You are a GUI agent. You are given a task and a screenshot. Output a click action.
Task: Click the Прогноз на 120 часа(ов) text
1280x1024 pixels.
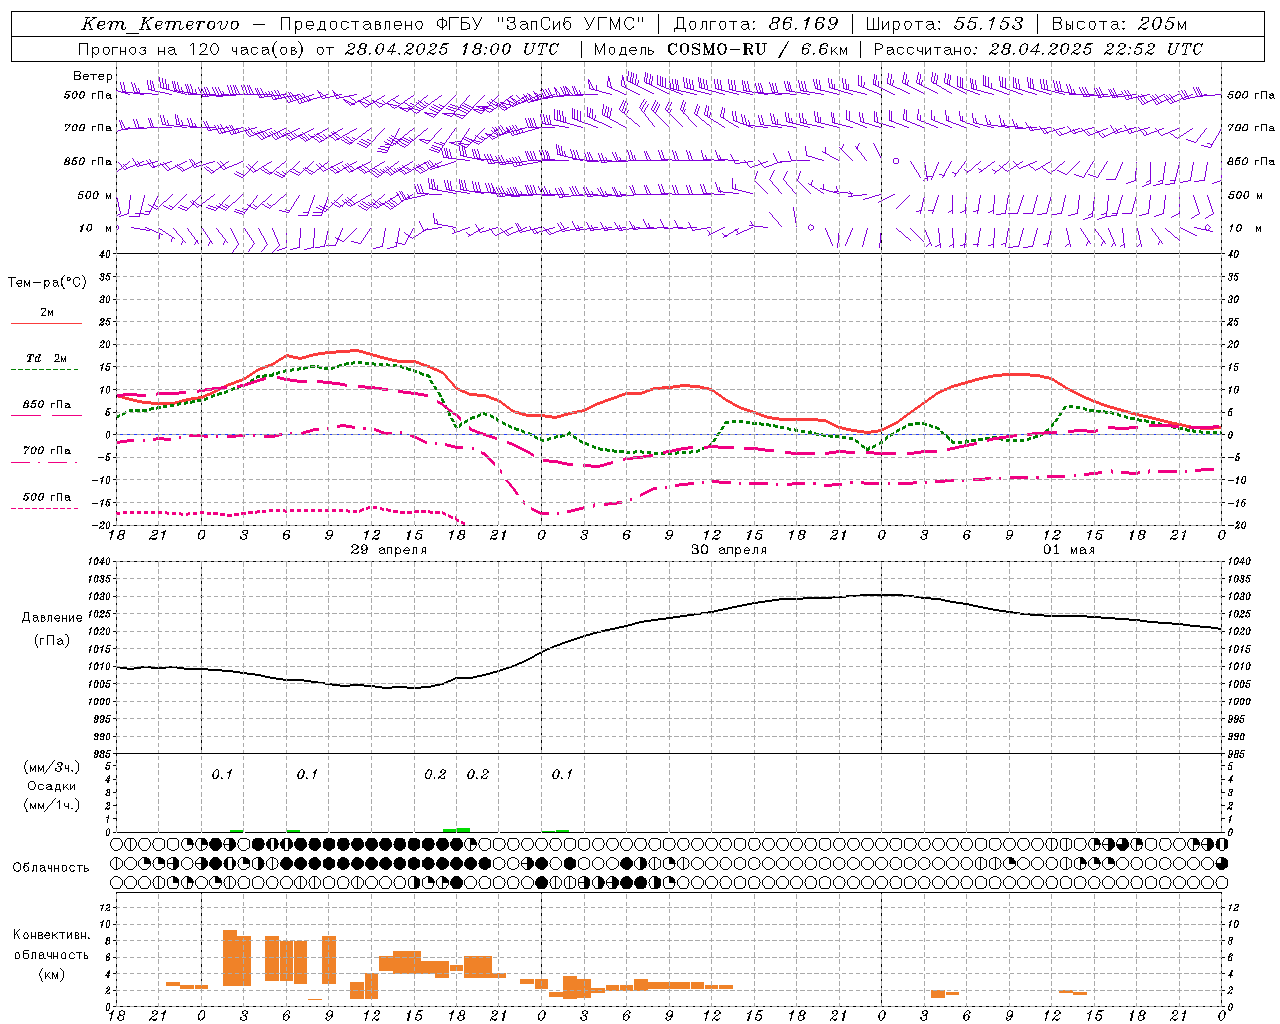pyautogui.click(x=192, y=49)
